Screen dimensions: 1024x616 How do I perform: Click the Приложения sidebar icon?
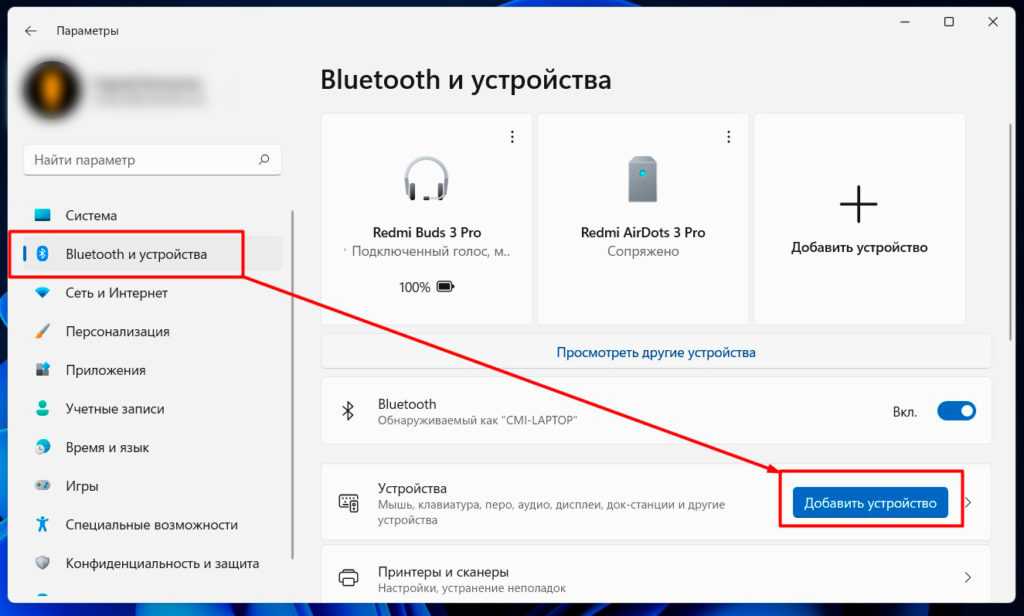(x=42, y=370)
